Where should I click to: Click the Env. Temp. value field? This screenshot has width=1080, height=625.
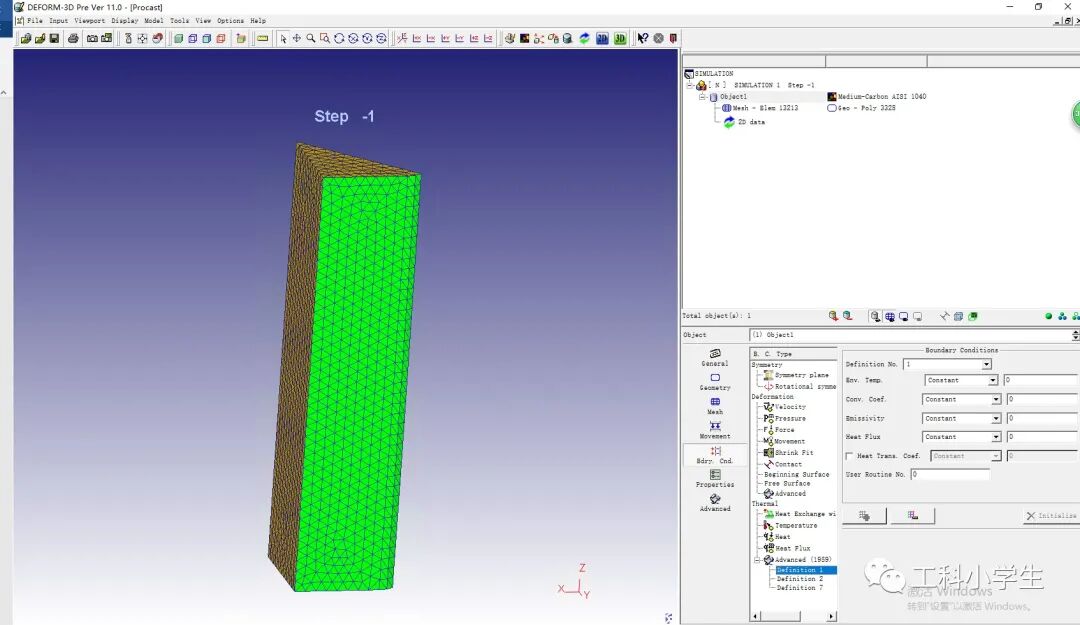point(1040,380)
